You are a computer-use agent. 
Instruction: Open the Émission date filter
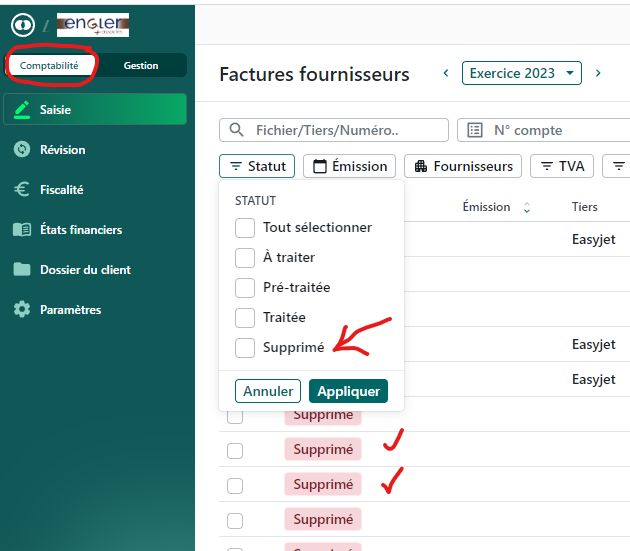tap(350, 166)
